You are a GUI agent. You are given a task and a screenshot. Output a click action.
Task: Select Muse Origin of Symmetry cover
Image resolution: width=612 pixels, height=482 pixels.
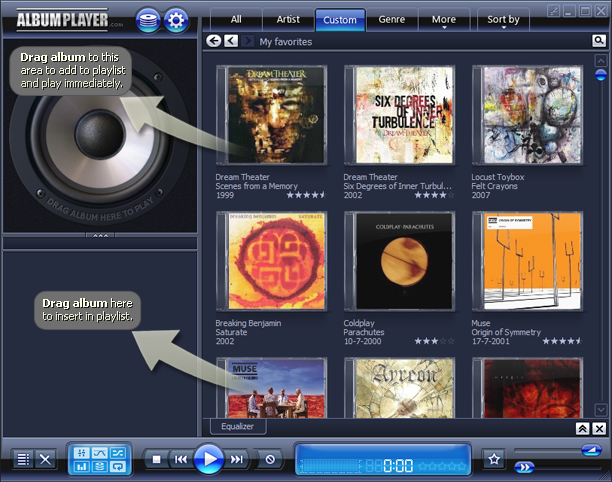[527, 261]
